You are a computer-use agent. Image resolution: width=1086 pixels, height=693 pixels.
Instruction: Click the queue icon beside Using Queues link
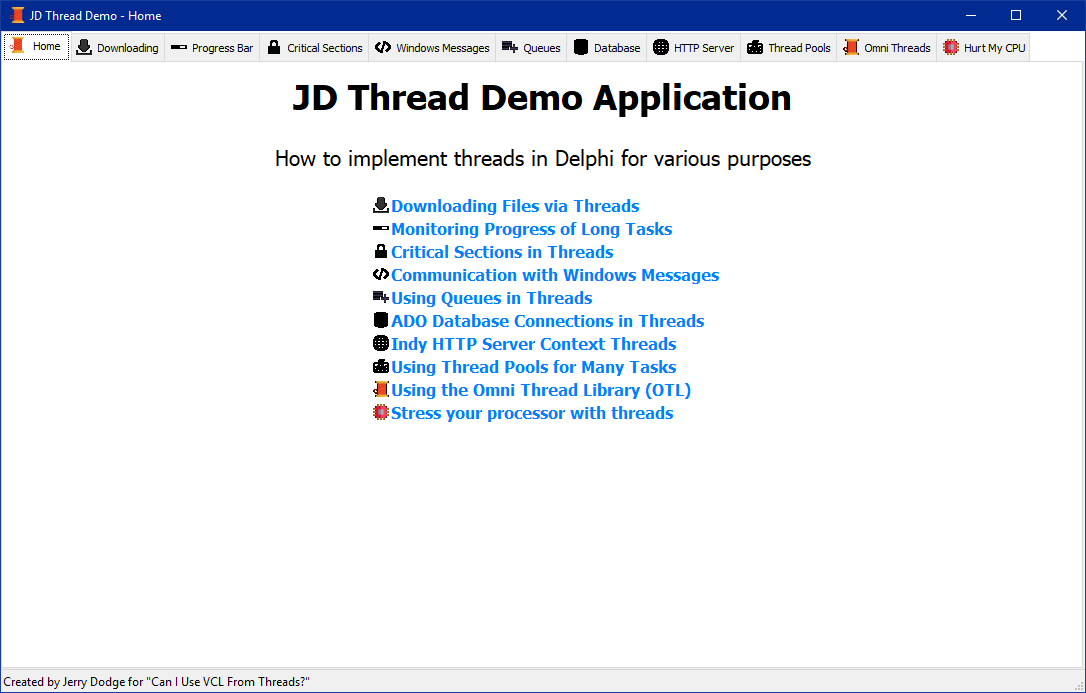point(380,298)
